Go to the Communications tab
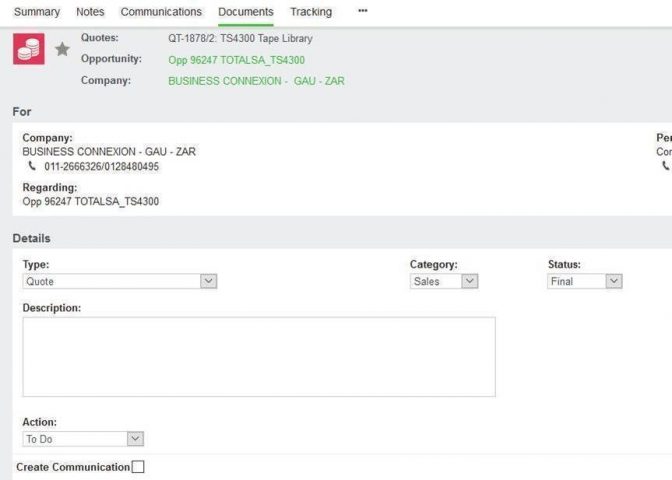The width and height of the screenshot is (672, 480). pyautogui.click(x=161, y=12)
